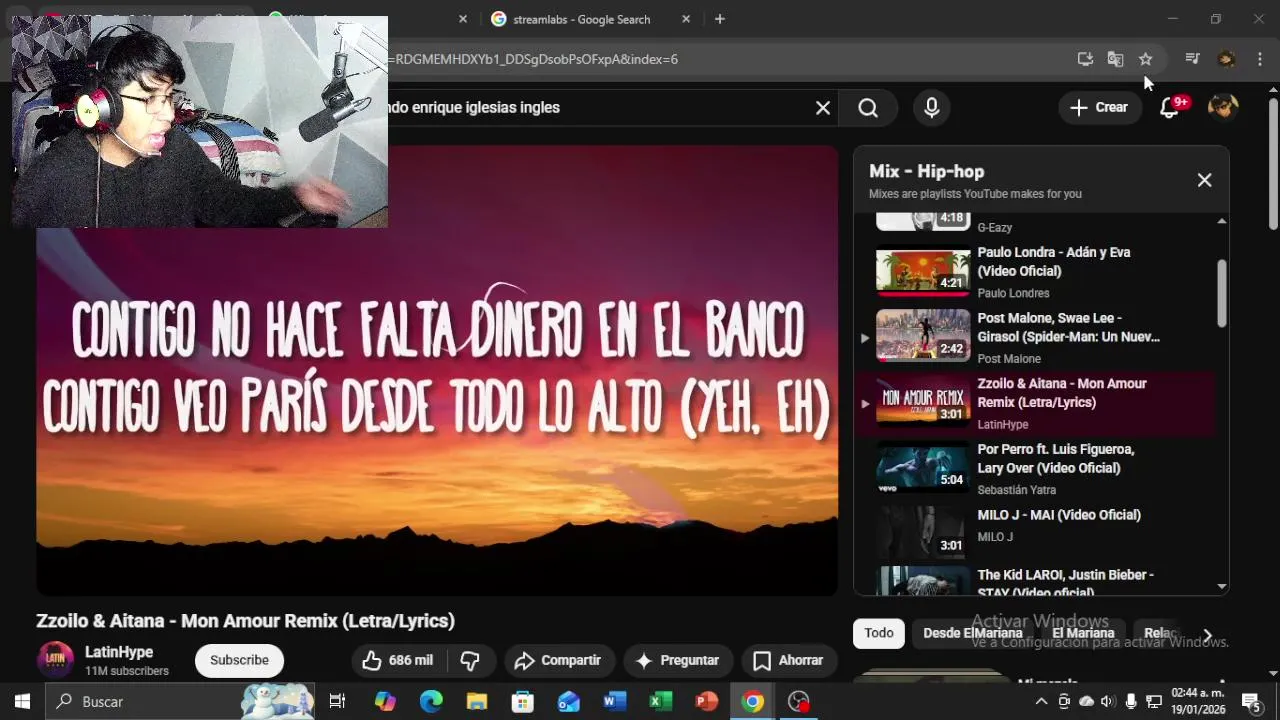Click the page vertical scrollbar thumb
1280x720 pixels.
(1273, 163)
